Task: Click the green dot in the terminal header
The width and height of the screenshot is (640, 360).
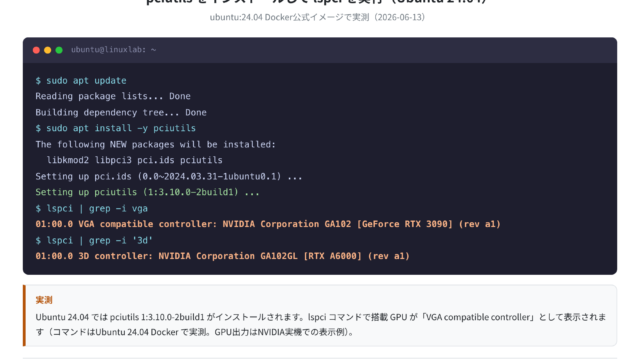Action: coord(59,50)
